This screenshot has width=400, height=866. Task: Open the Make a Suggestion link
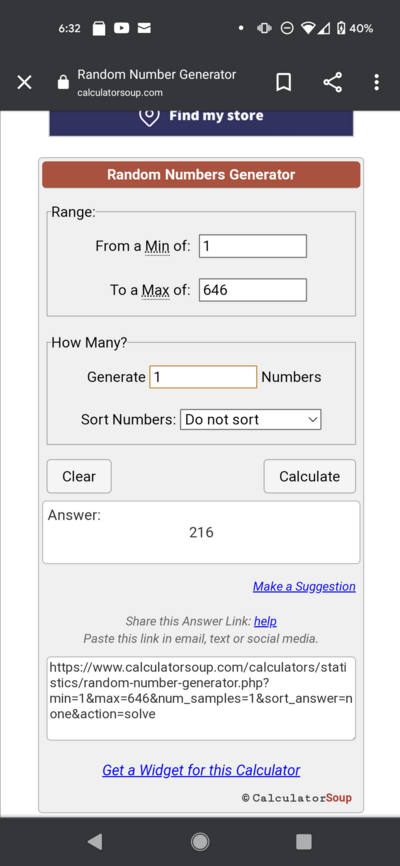pos(304,587)
